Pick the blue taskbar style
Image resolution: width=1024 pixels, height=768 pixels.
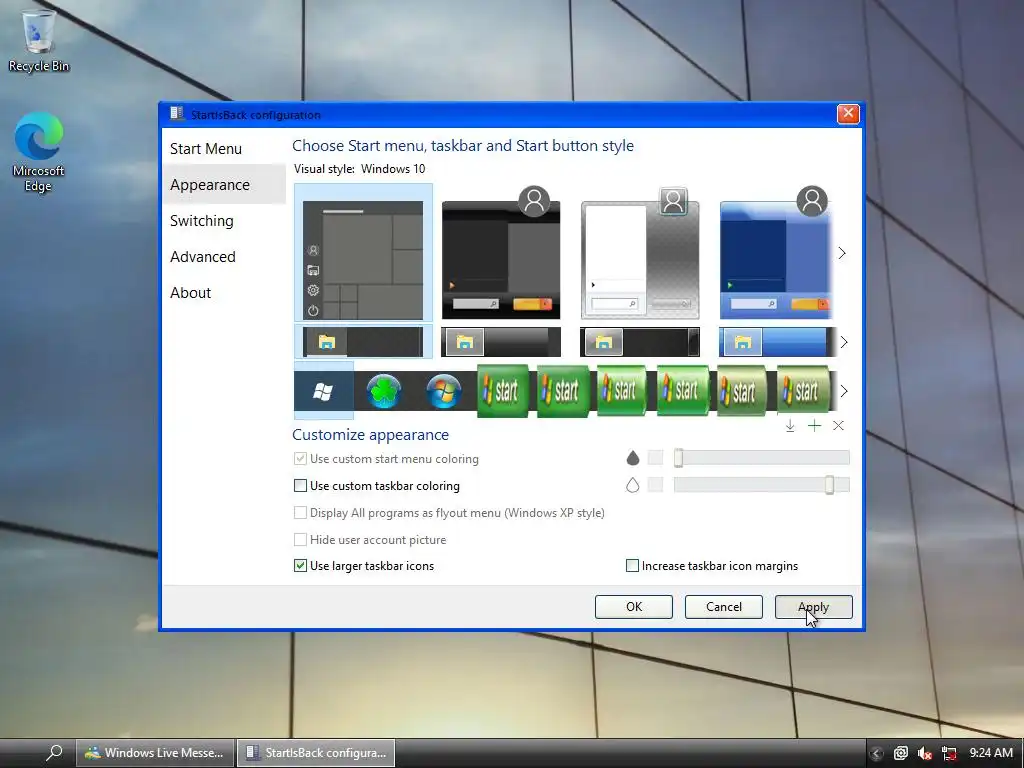pos(777,342)
